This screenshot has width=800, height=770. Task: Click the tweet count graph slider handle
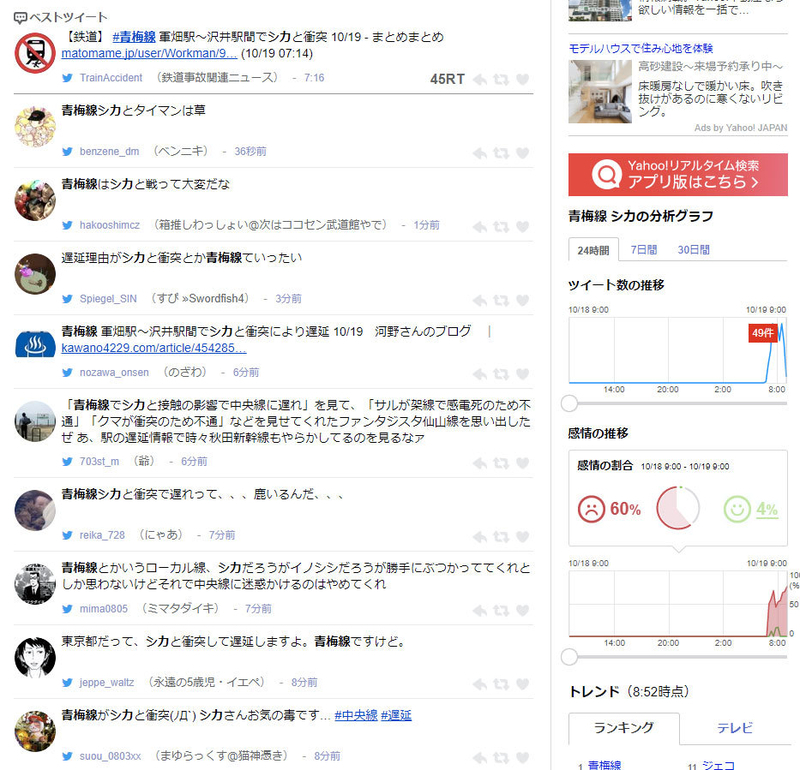click(569, 404)
